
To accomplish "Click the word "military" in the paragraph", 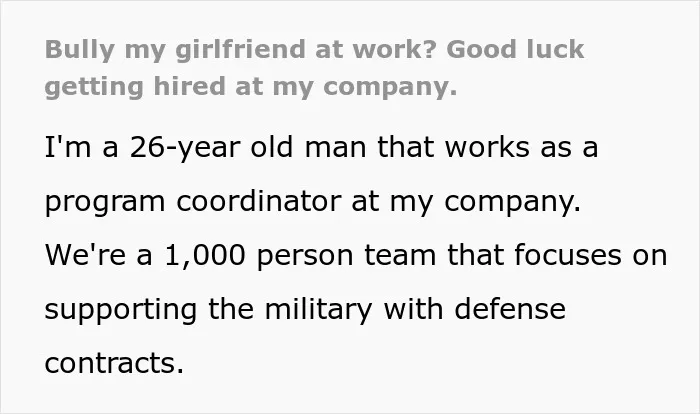I will click(x=318, y=309).
